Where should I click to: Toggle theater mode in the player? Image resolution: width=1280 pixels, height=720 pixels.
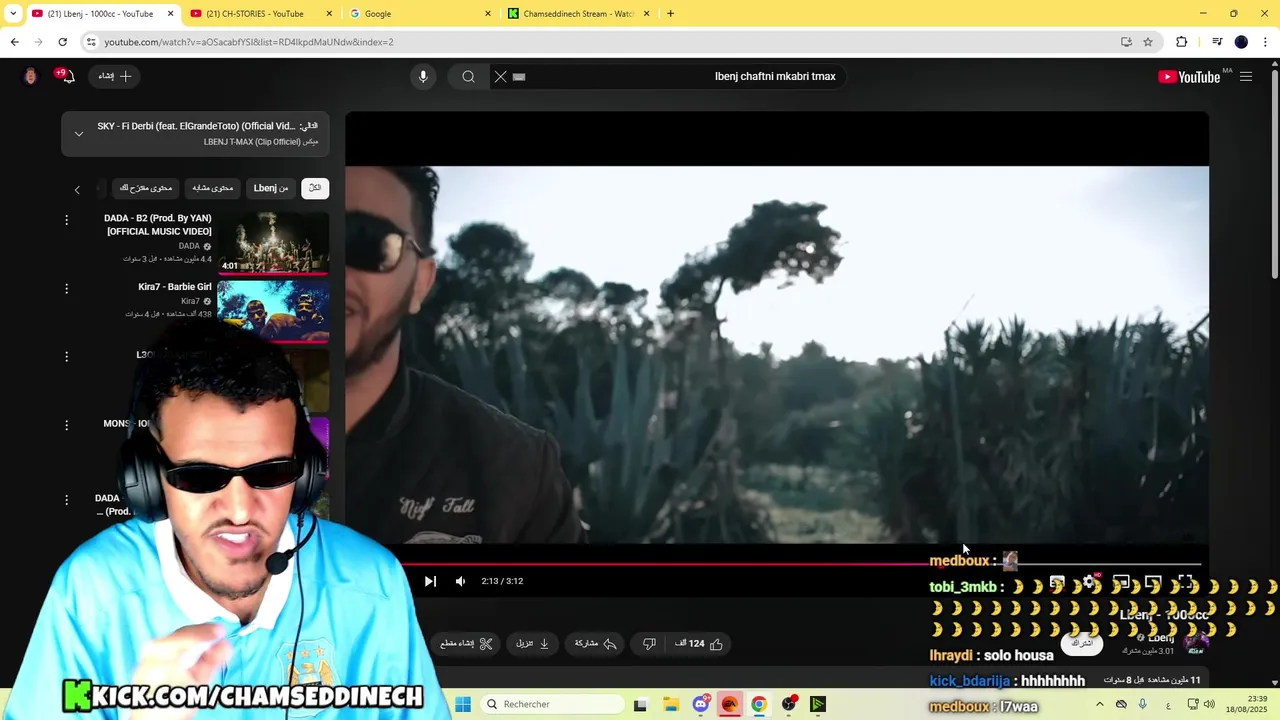pyautogui.click(x=1153, y=582)
